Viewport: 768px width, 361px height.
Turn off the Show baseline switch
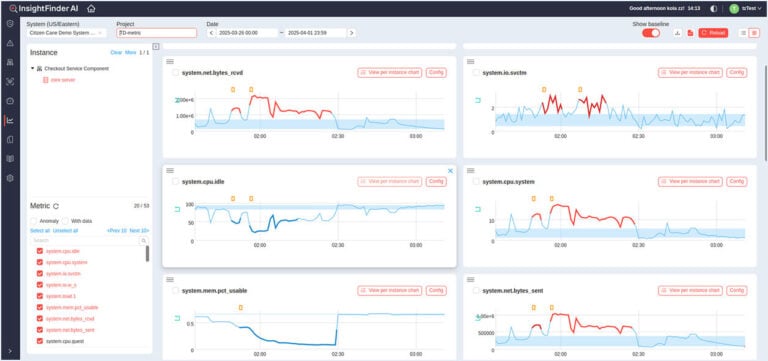pos(651,33)
